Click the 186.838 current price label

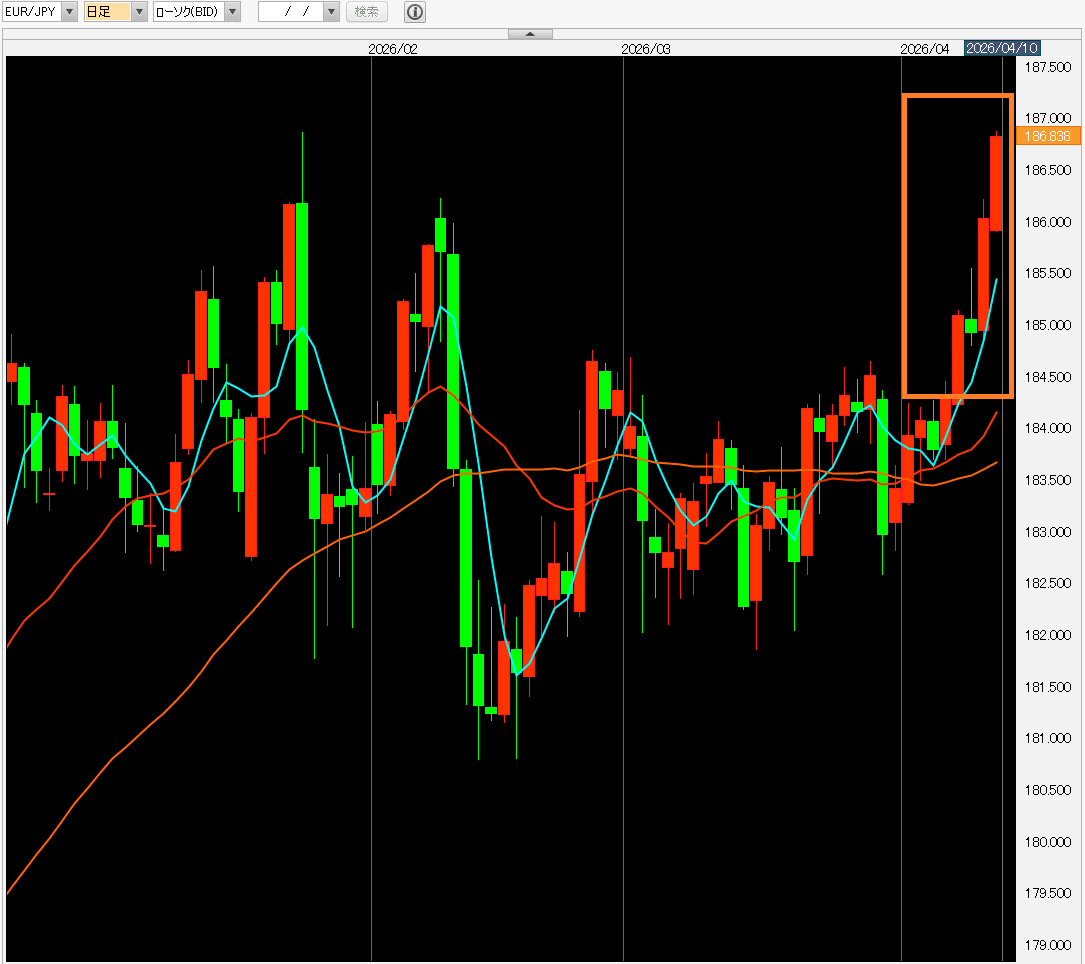[x=1048, y=136]
